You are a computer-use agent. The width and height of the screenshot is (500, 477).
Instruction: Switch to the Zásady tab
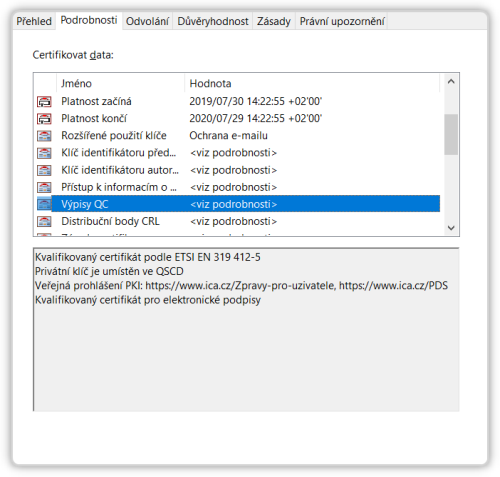click(x=274, y=21)
